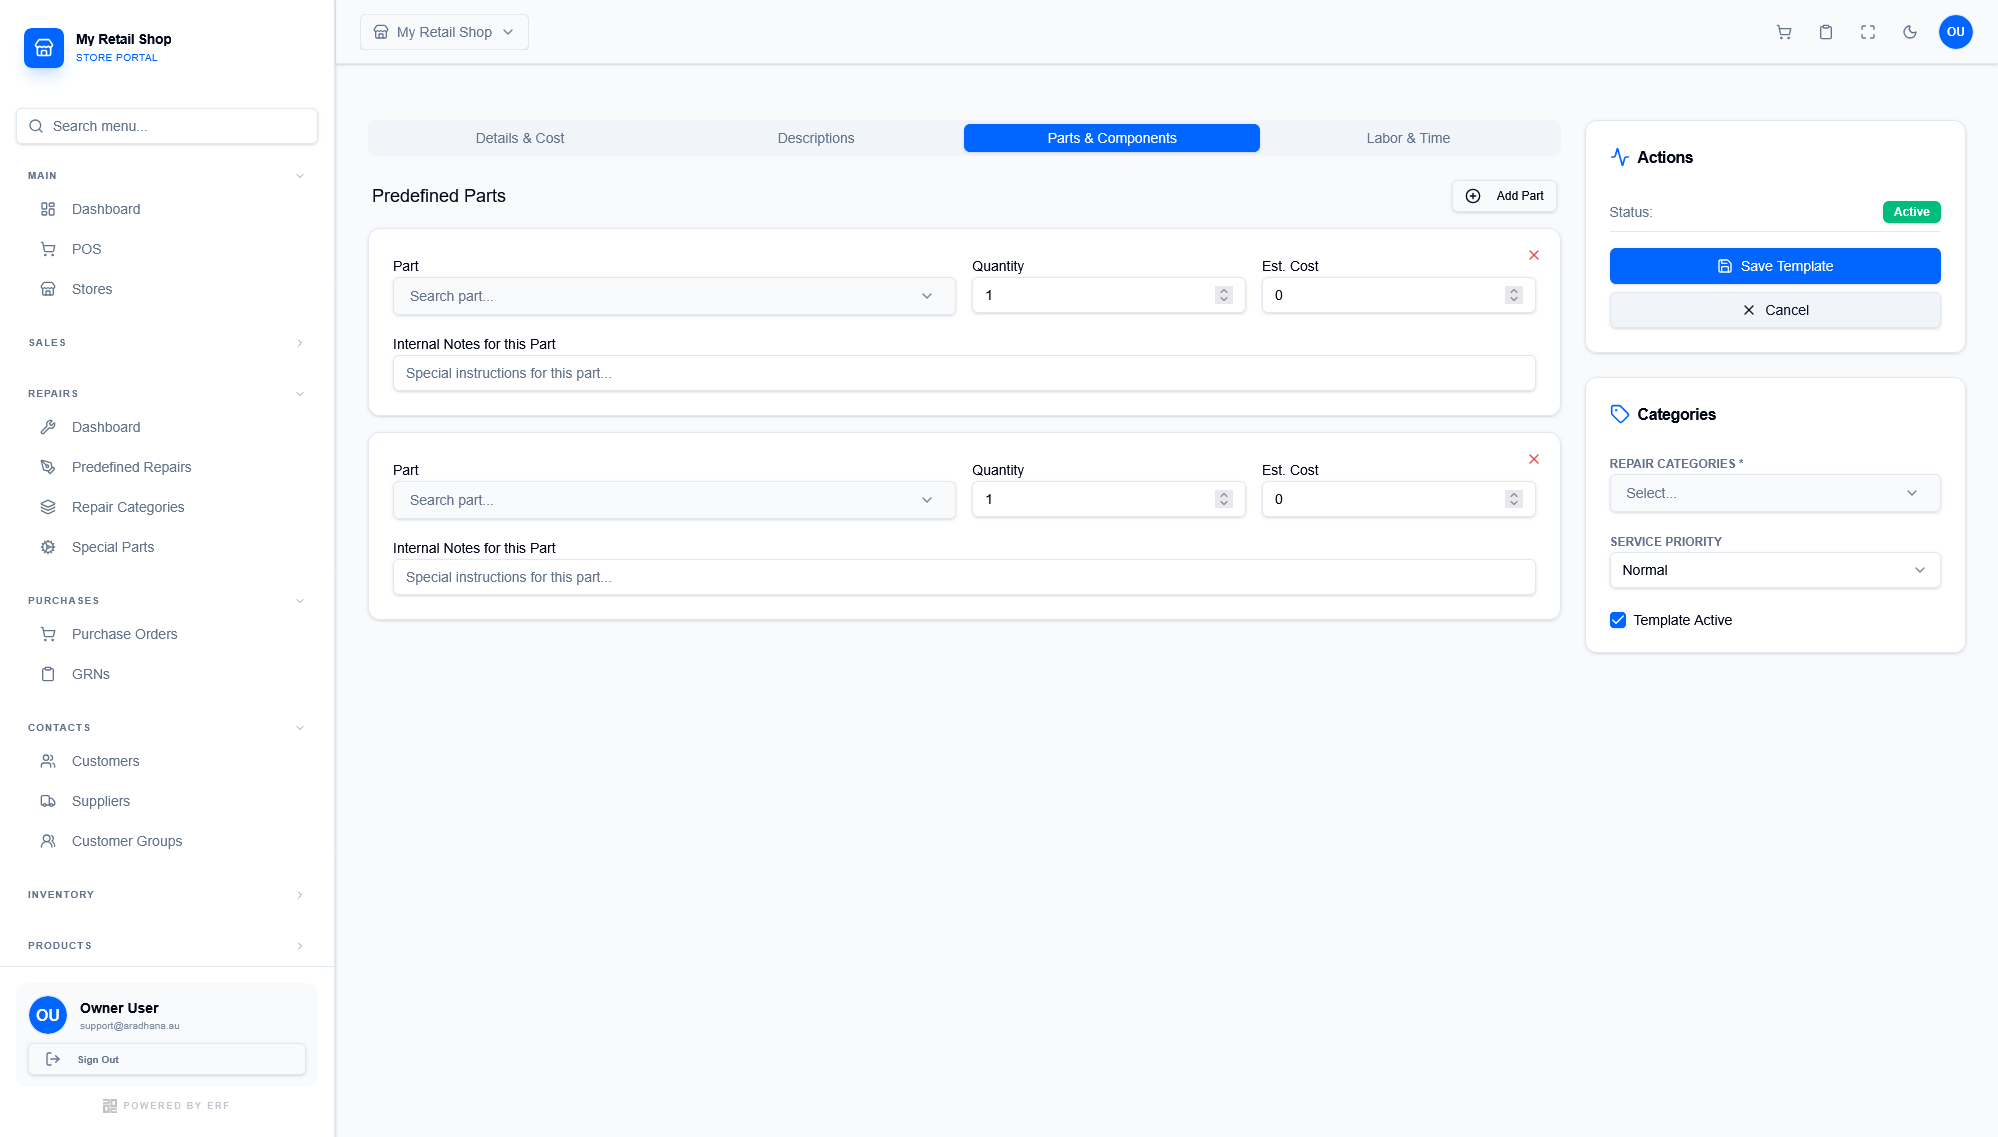Click second part Est. Cost stepper arrows

(x=1514, y=499)
